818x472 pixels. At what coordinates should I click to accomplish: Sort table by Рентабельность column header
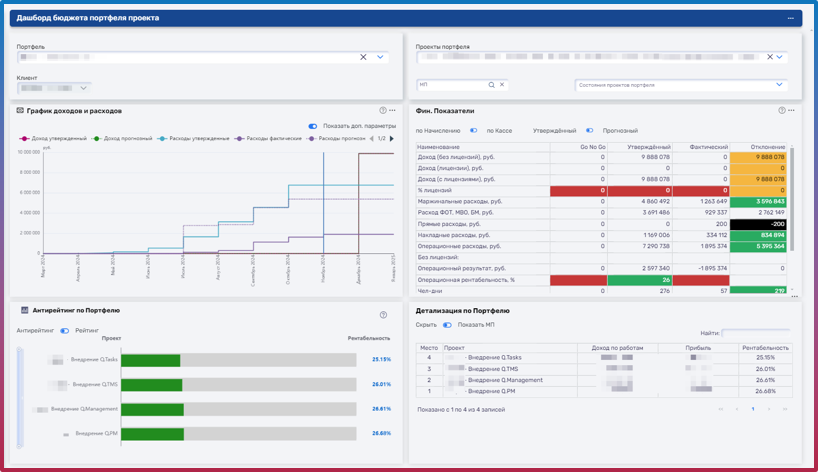[x=765, y=348]
